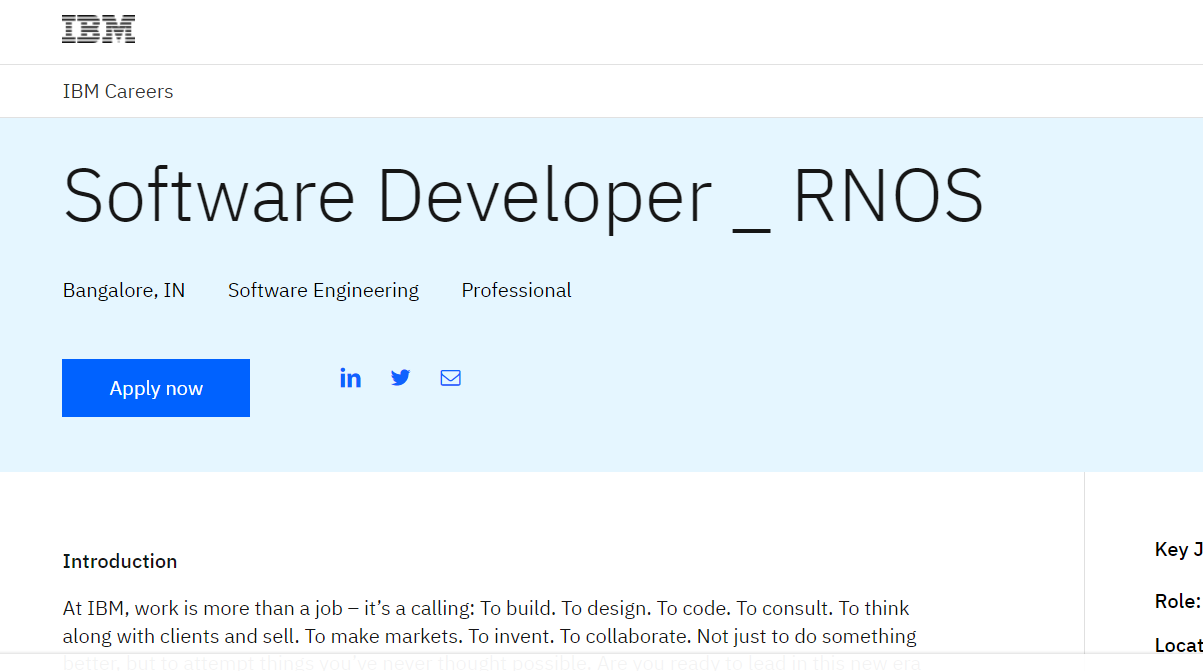
Task: Click the Professional level text
Action: coord(516,291)
